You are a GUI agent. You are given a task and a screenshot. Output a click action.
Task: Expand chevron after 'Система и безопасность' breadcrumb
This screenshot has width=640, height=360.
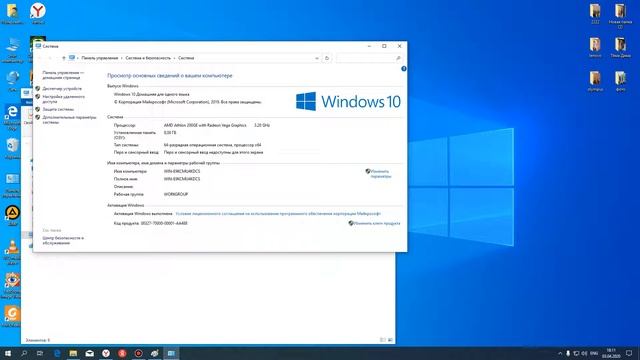(x=174, y=58)
